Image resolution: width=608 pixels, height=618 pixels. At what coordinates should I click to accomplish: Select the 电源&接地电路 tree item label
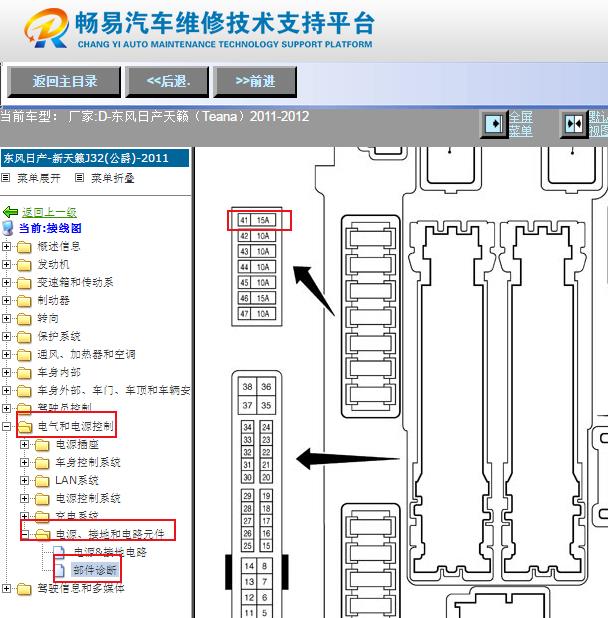tap(110, 552)
